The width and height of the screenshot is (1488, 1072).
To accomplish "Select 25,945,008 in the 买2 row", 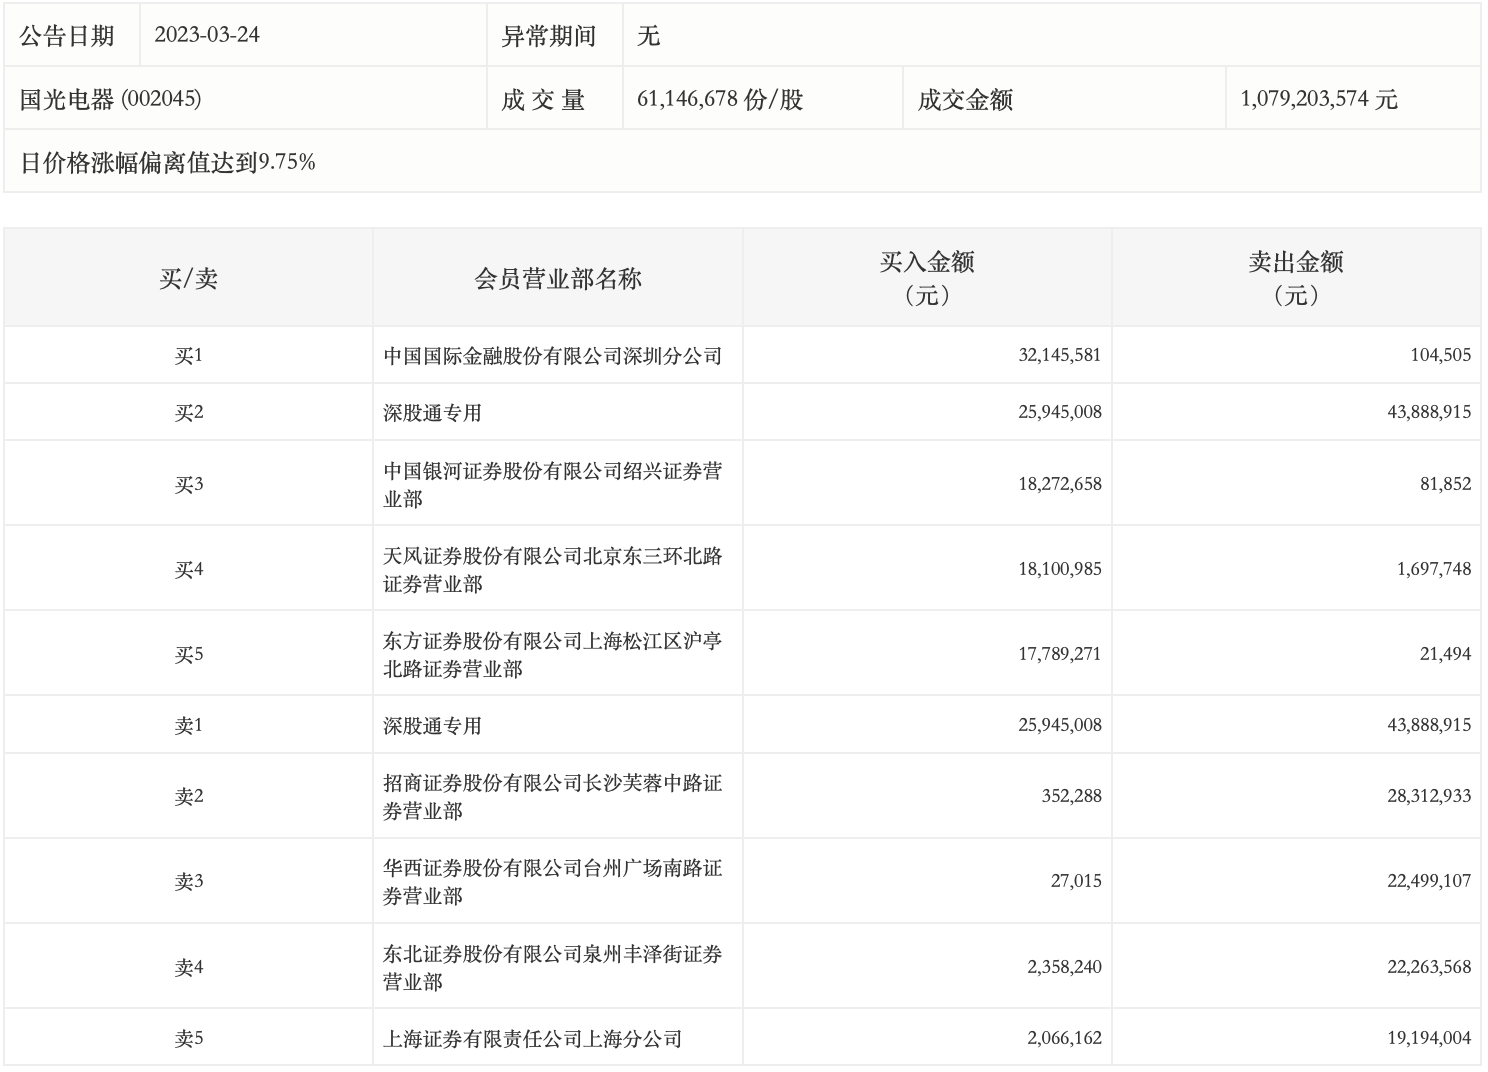I will click(1060, 412).
